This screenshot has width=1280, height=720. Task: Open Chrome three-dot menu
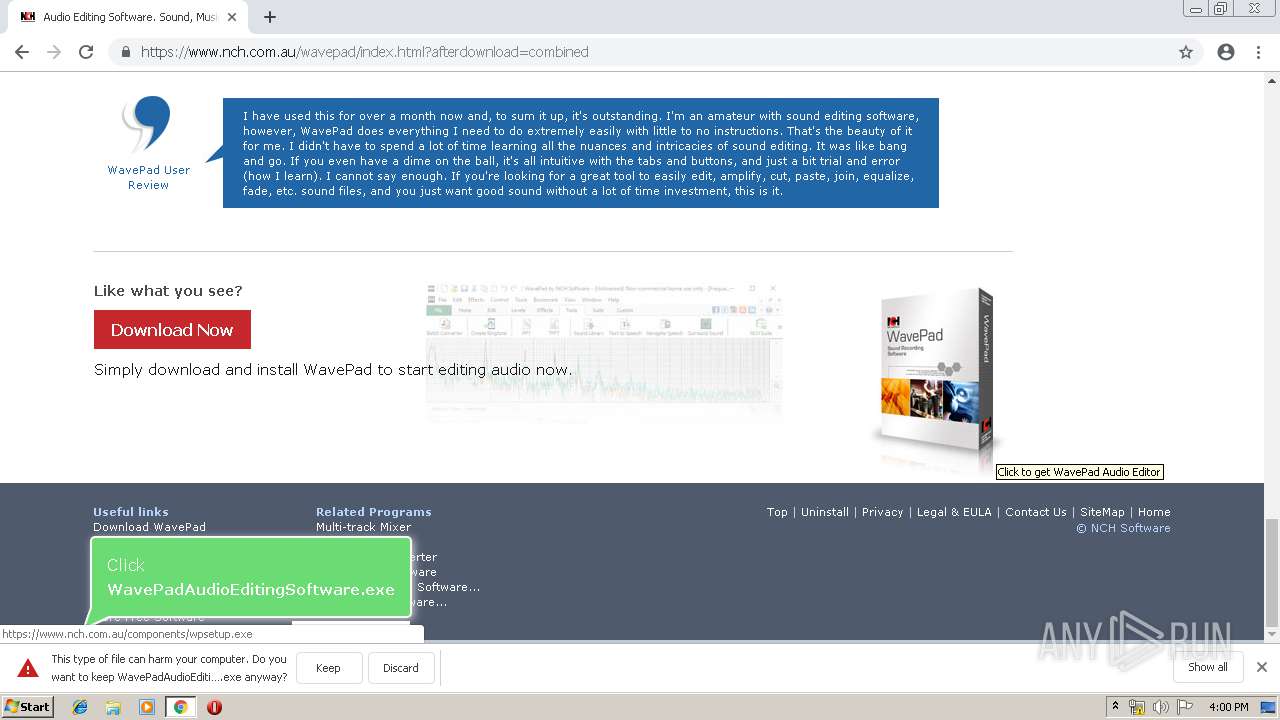tap(1258, 52)
